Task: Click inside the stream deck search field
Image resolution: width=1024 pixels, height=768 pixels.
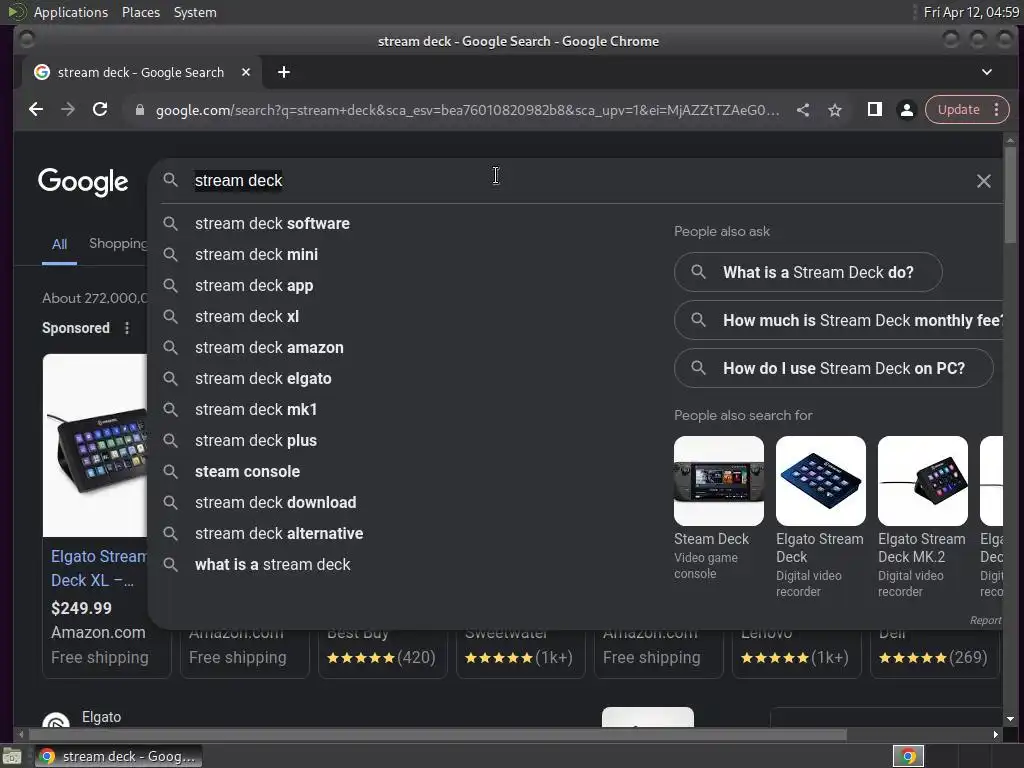Action: pyautogui.click(x=575, y=181)
